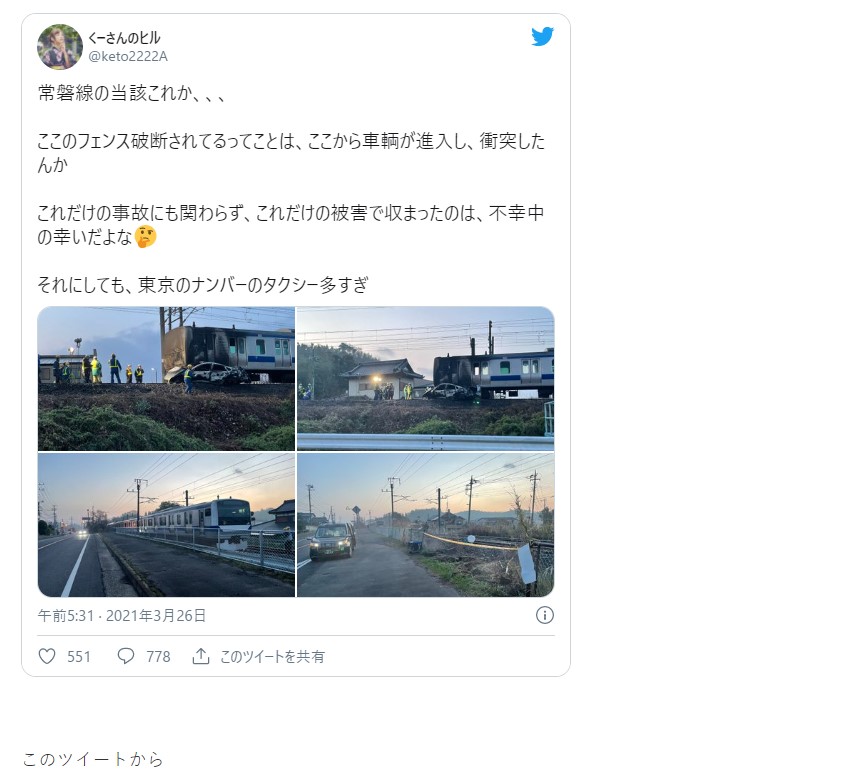Click the reply speech bubble icon
The image size is (841, 779).
click(126, 656)
